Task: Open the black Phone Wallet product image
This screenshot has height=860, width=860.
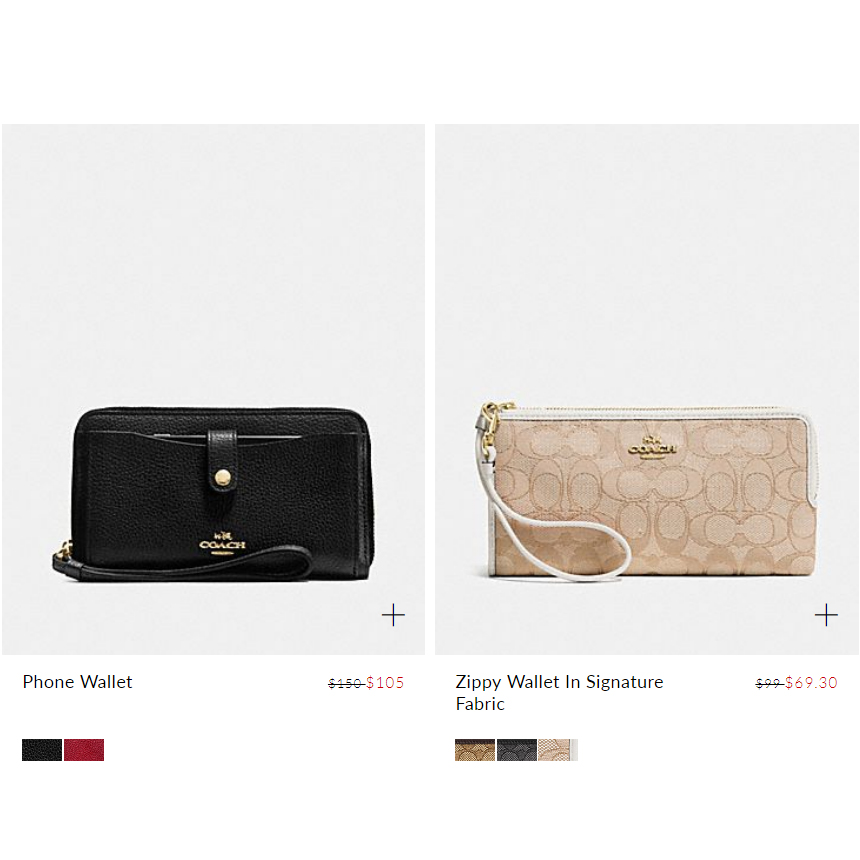Action: (213, 389)
